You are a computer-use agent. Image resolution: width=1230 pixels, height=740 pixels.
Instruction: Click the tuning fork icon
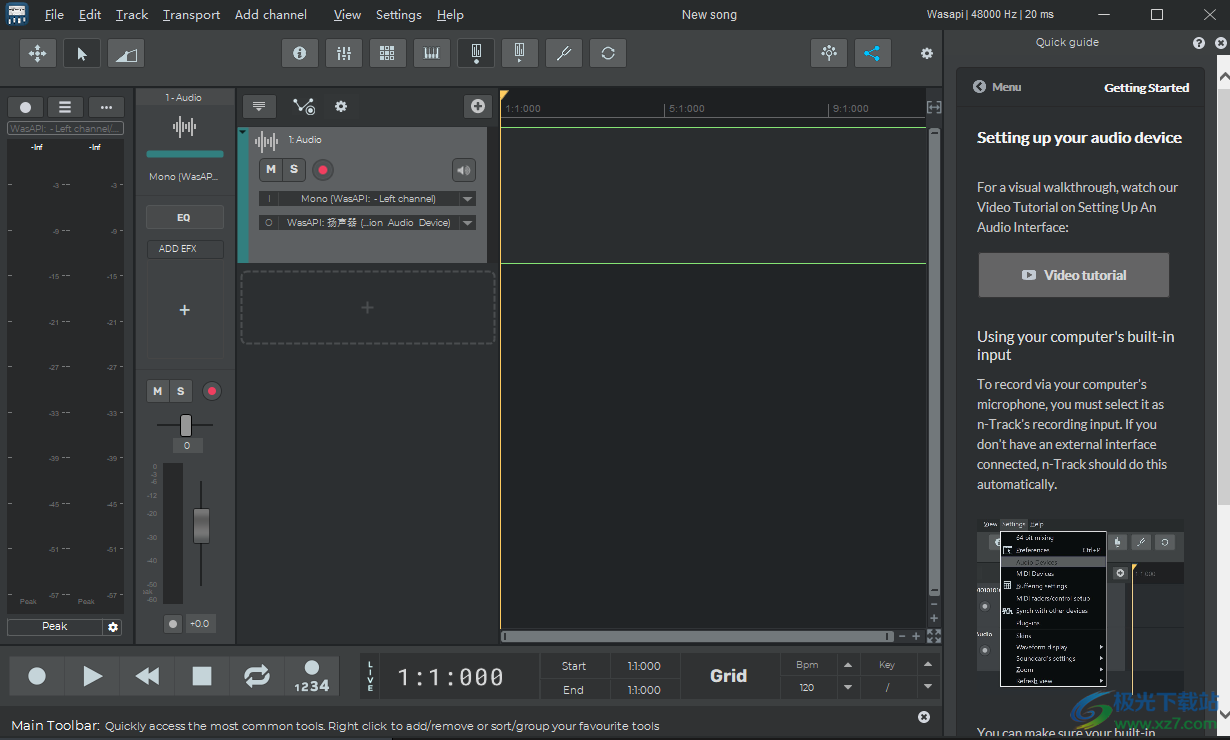pyautogui.click(x=563, y=52)
